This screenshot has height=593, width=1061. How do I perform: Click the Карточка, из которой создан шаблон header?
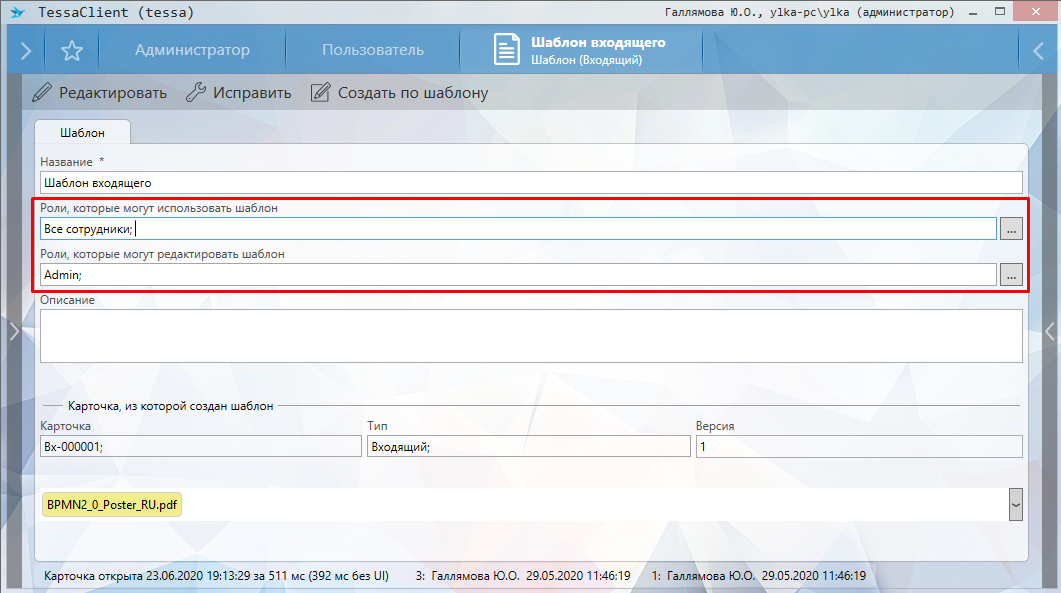[x=171, y=406]
